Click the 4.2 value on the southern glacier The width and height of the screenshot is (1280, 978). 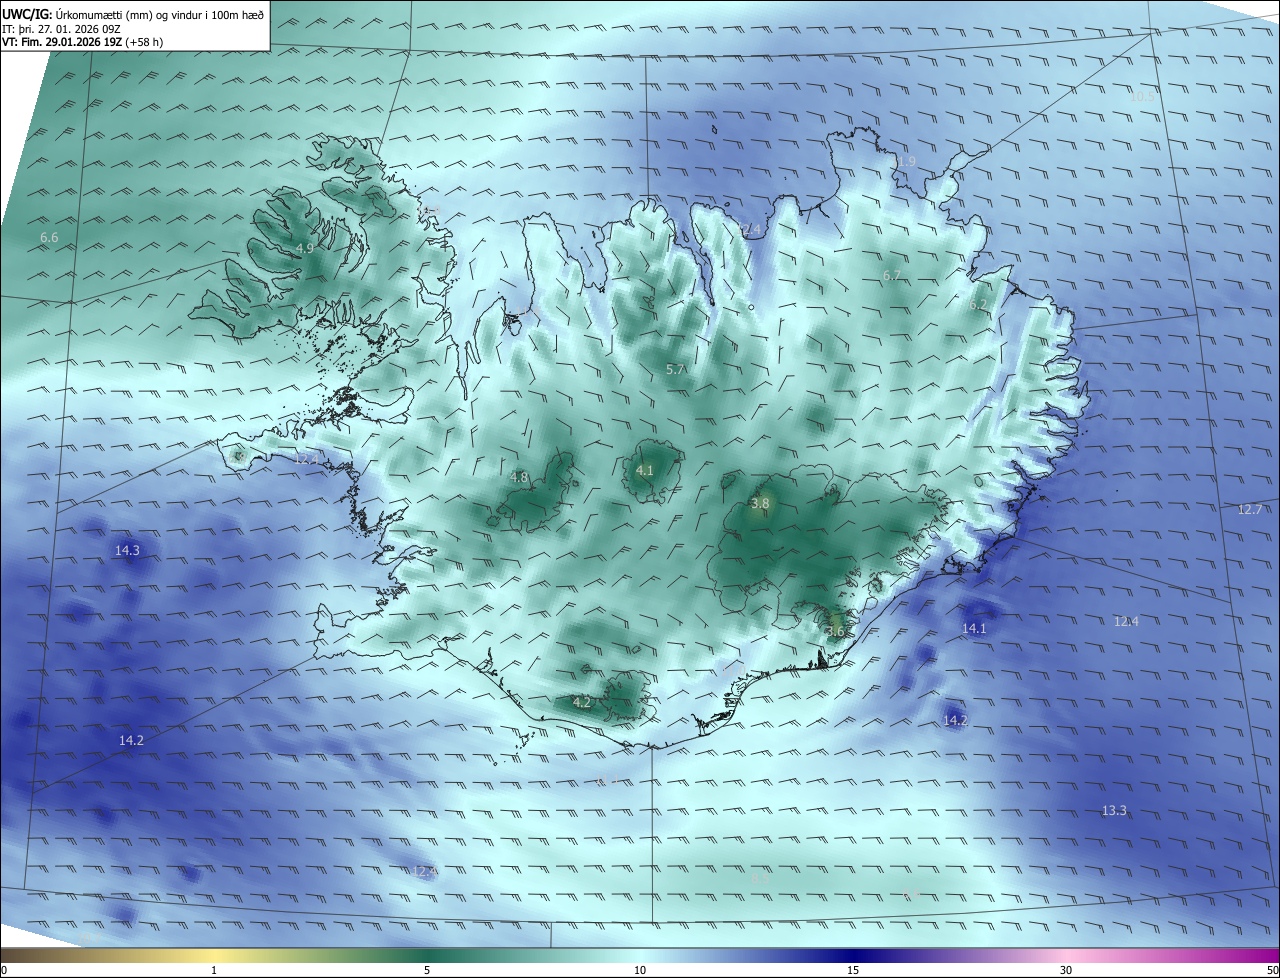click(x=582, y=703)
